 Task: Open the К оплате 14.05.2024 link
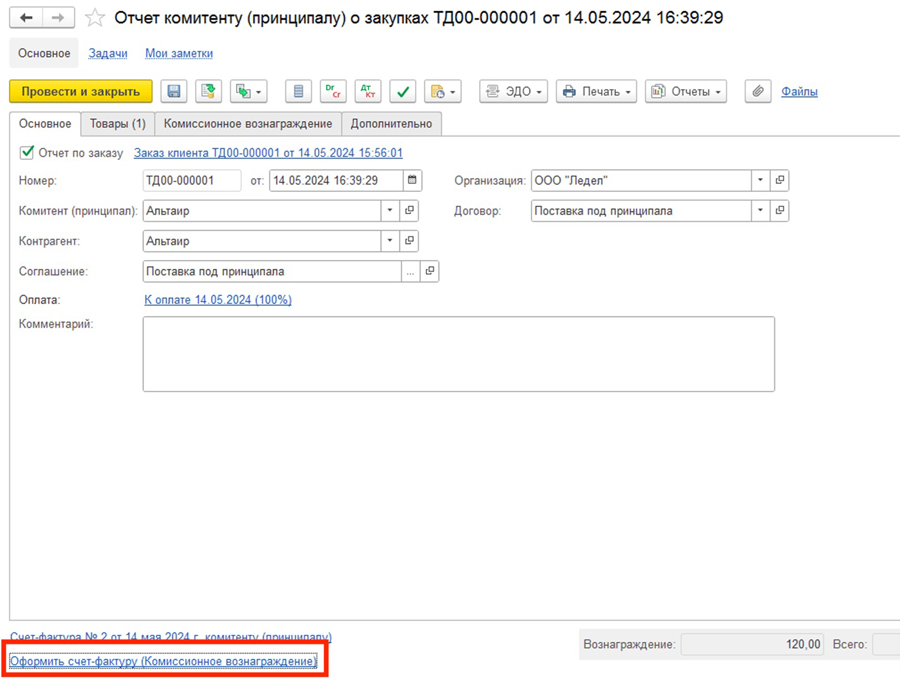pyautogui.click(x=218, y=300)
